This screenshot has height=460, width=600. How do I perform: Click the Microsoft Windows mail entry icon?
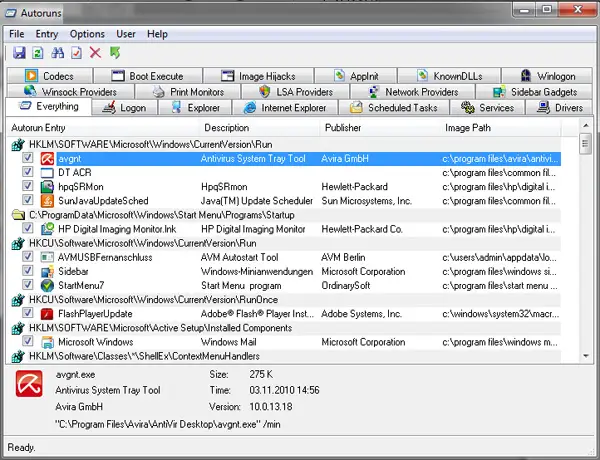point(47,342)
